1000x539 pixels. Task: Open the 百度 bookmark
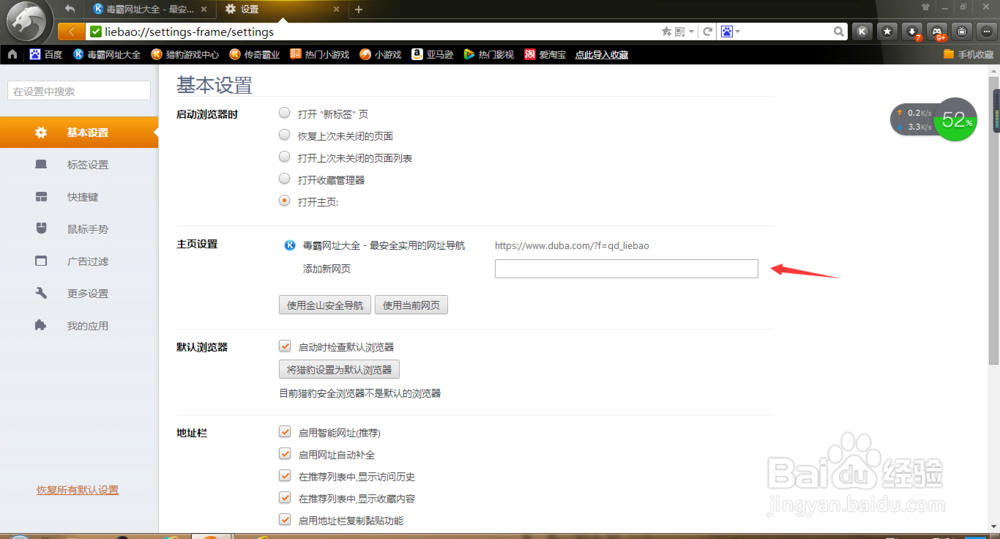[x=45, y=54]
